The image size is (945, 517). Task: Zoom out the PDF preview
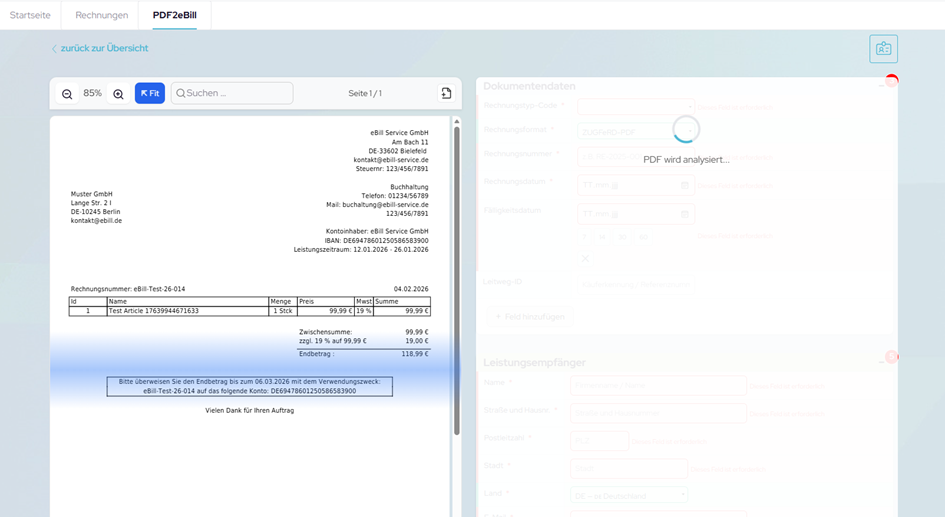click(67, 94)
